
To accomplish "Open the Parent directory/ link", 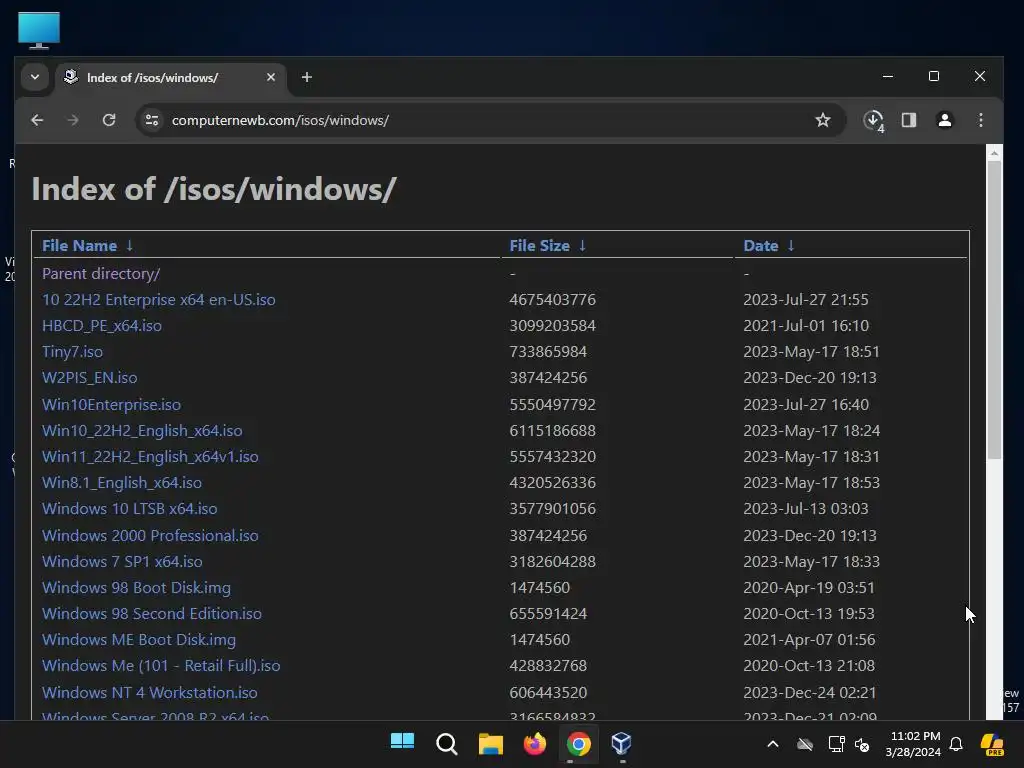I will click(x=101, y=274).
